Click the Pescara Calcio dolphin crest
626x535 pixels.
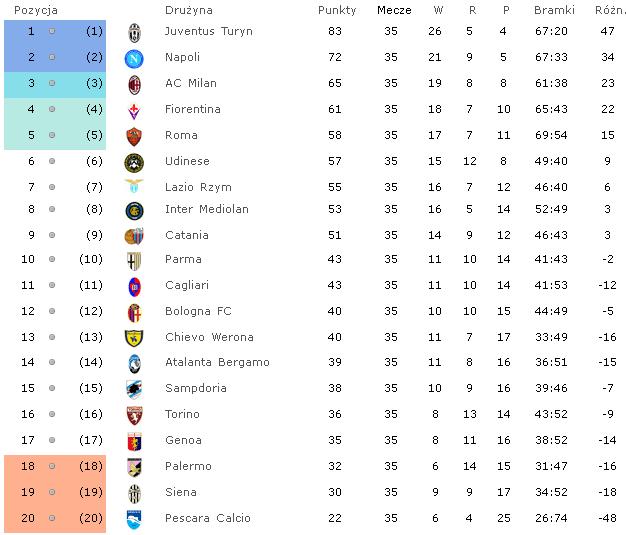(134, 518)
